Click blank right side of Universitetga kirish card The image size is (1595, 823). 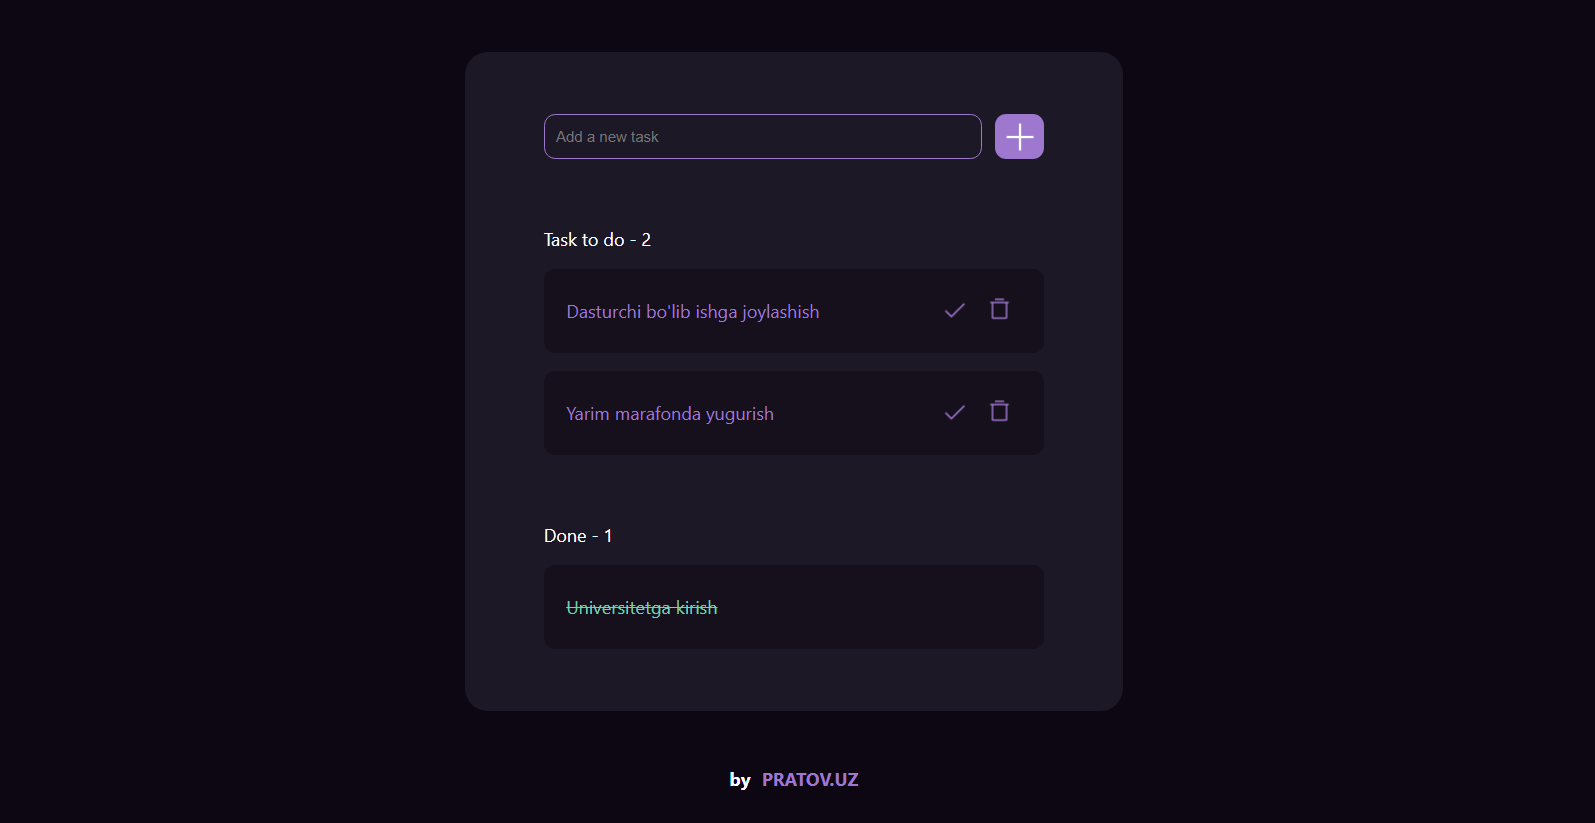click(900, 607)
